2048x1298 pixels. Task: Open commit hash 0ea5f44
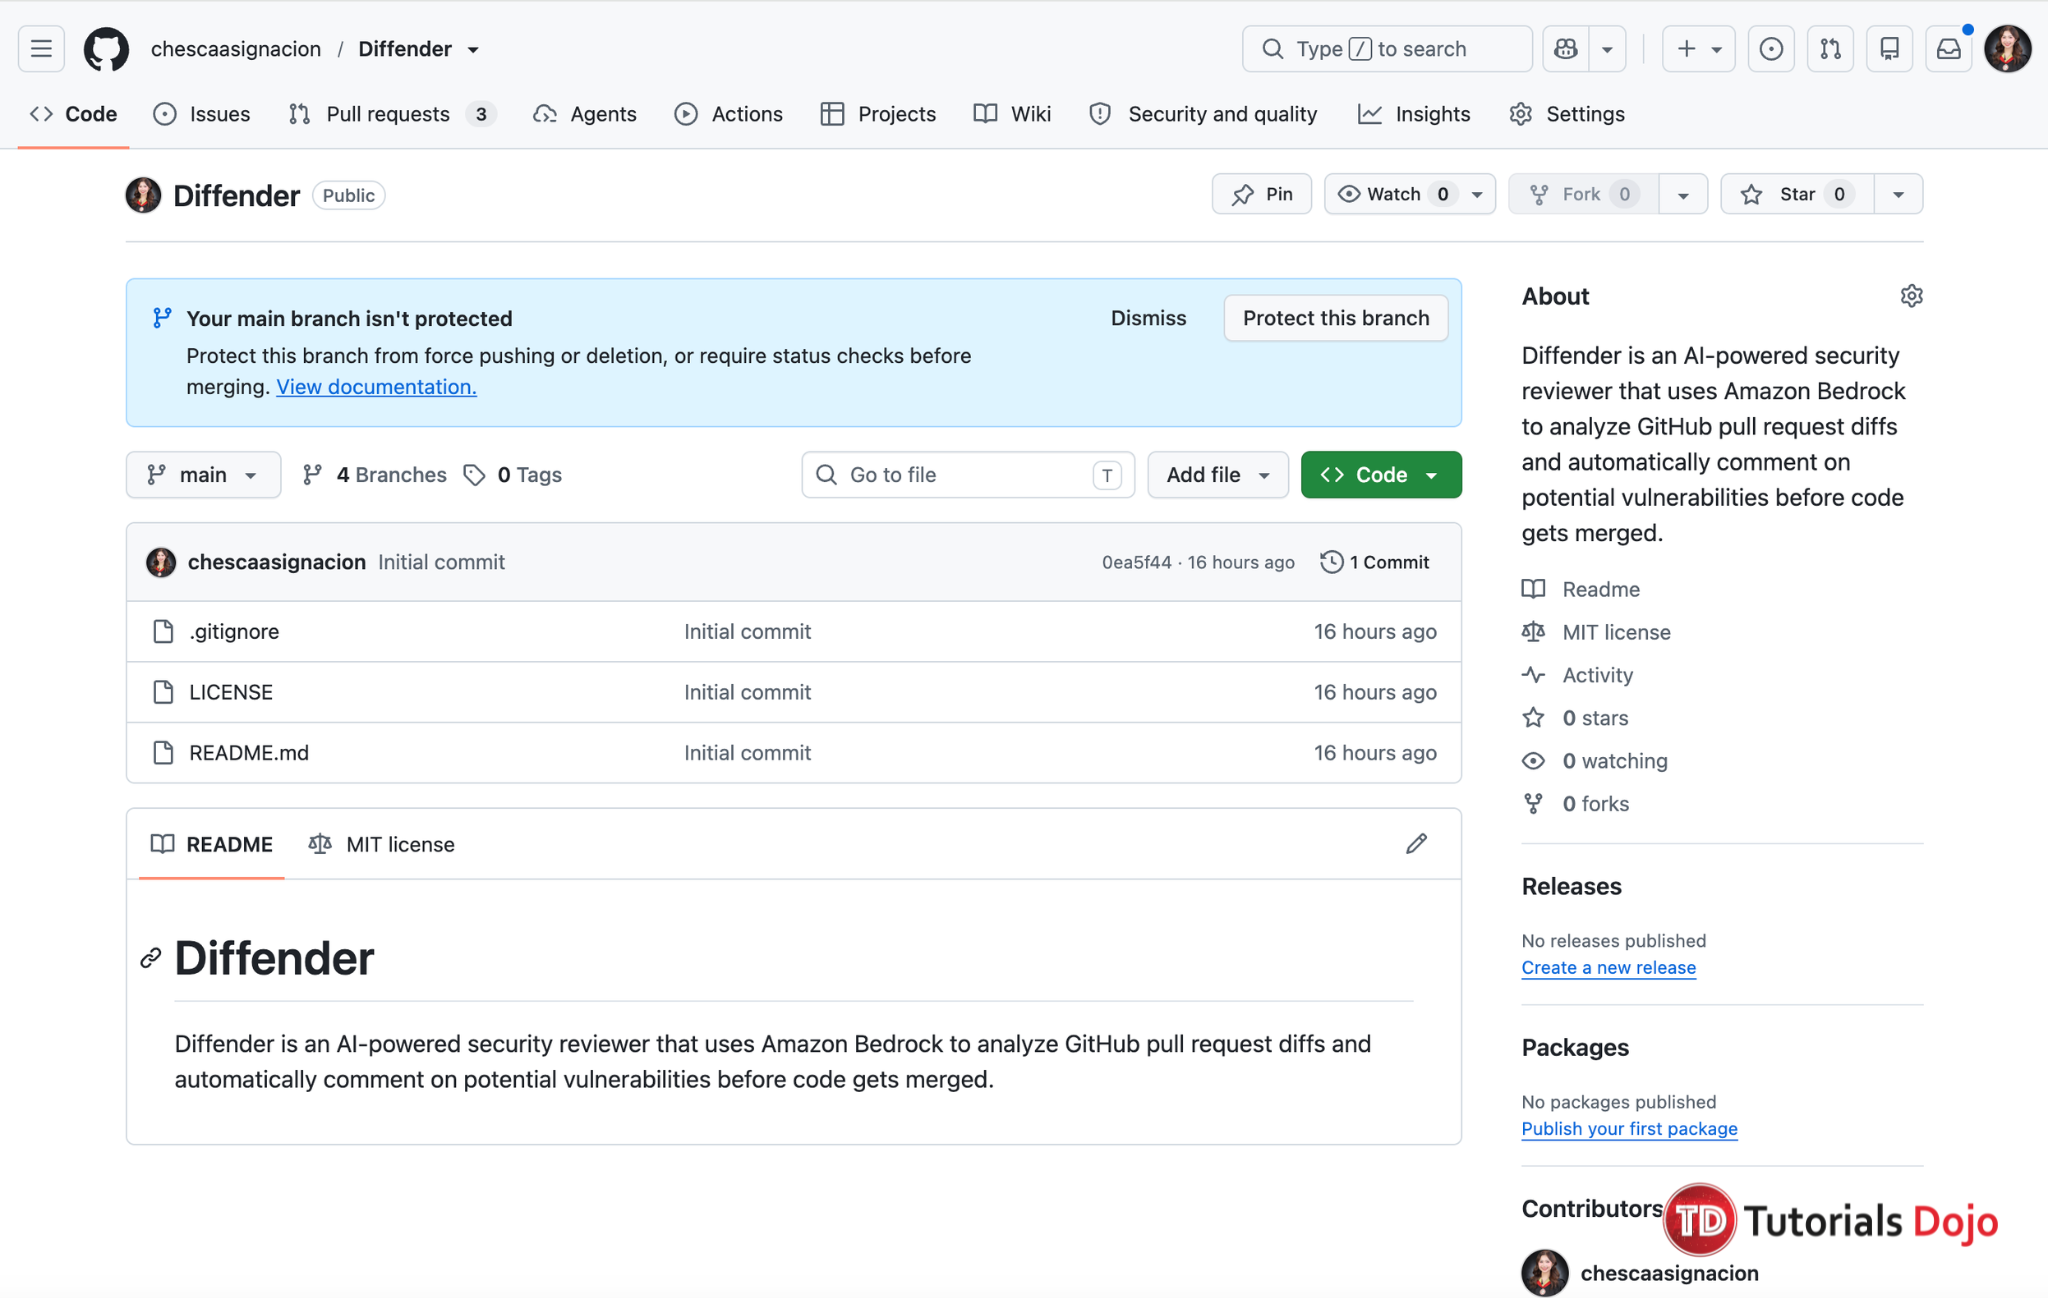(x=1136, y=562)
